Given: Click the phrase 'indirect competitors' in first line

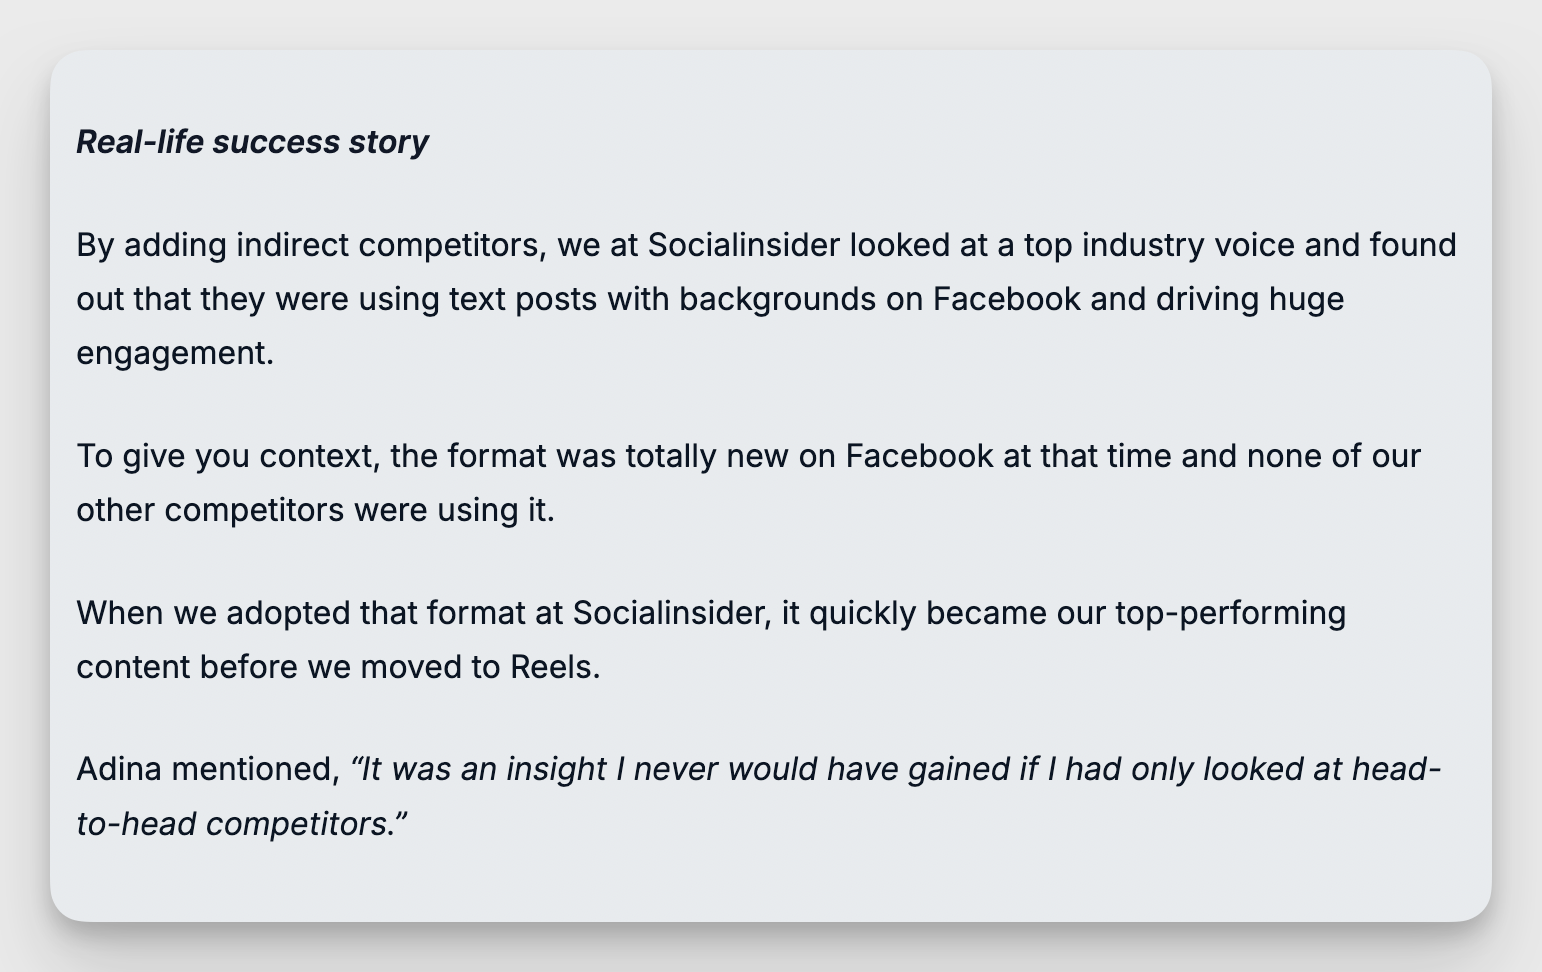Looking at the screenshot, I should [x=388, y=245].
